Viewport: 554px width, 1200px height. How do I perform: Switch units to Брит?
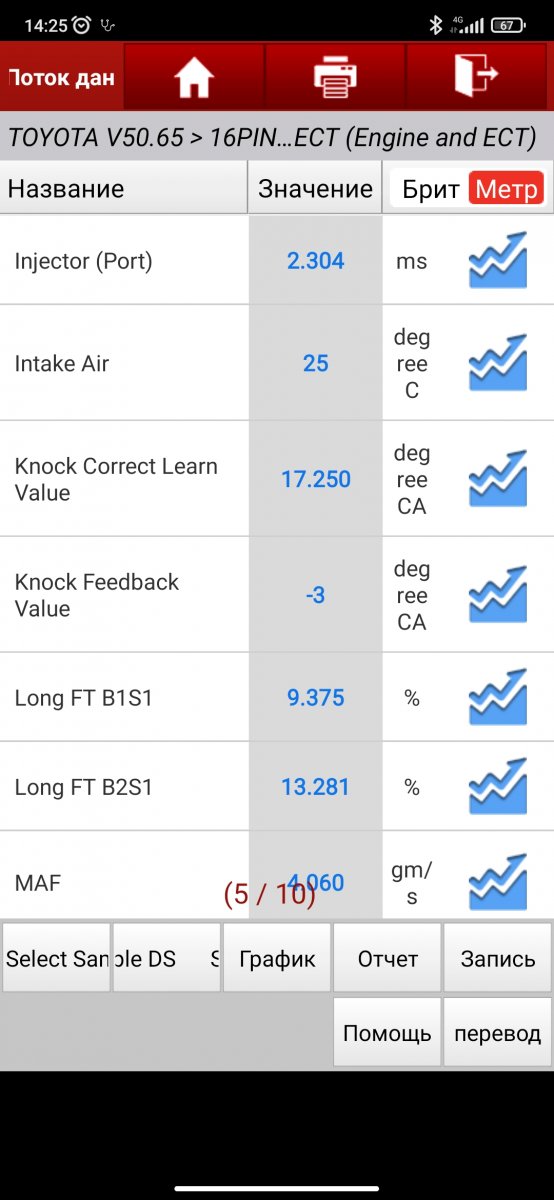coord(431,189)
